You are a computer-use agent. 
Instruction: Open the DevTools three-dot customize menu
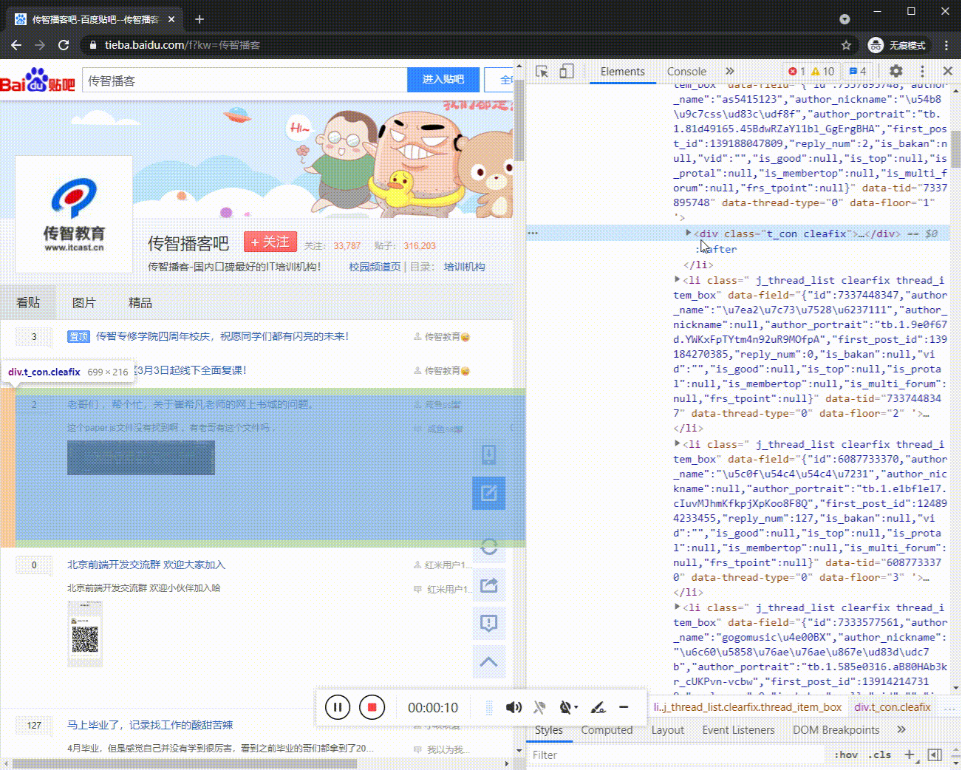point(922,71)
